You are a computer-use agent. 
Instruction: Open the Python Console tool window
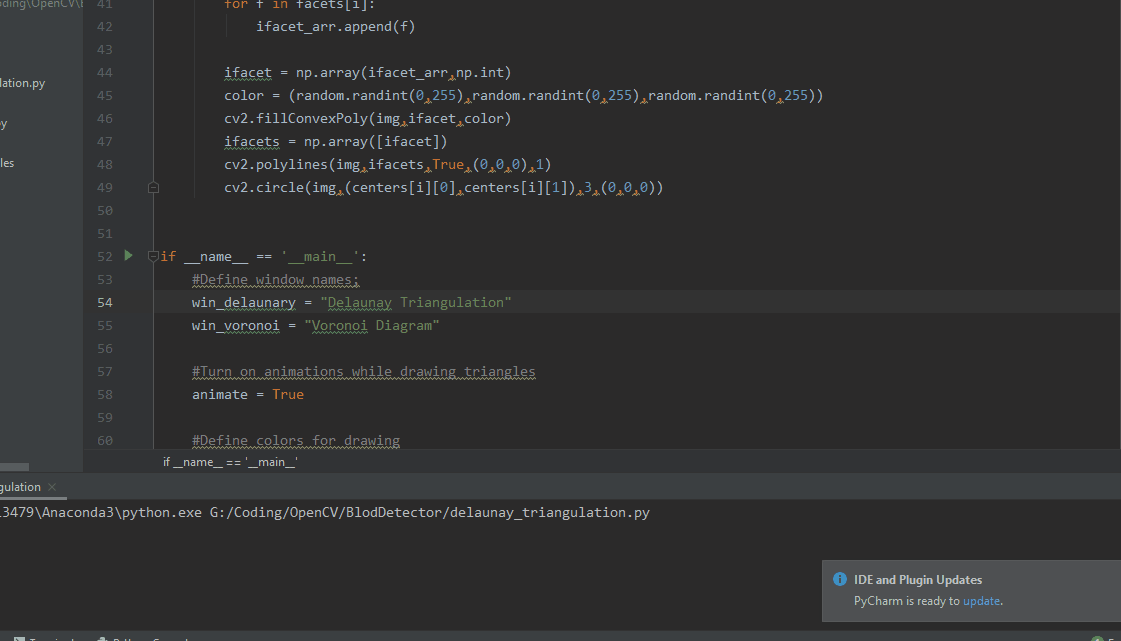click(104, 637)
